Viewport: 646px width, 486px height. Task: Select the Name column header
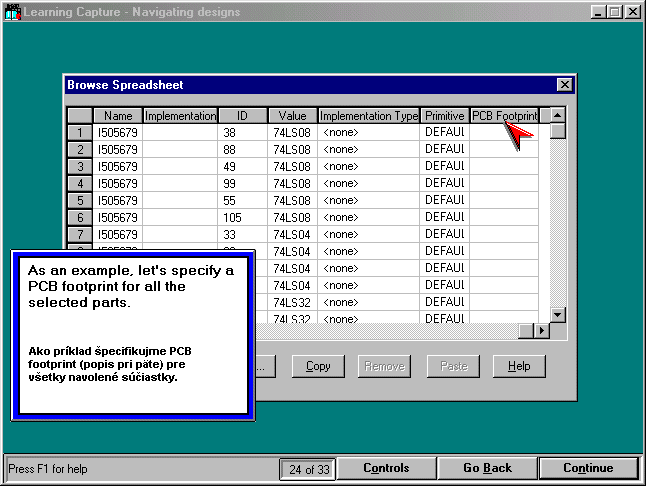pyautogui.click(x=118, y=116)
